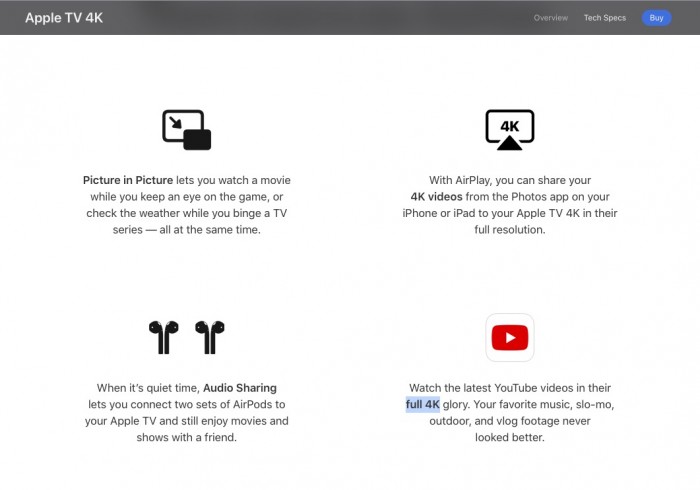Image resolution: width=700 pixels, height=490 pixels.
Task: Click the left AirPods icon
Action: coord(164,337)
